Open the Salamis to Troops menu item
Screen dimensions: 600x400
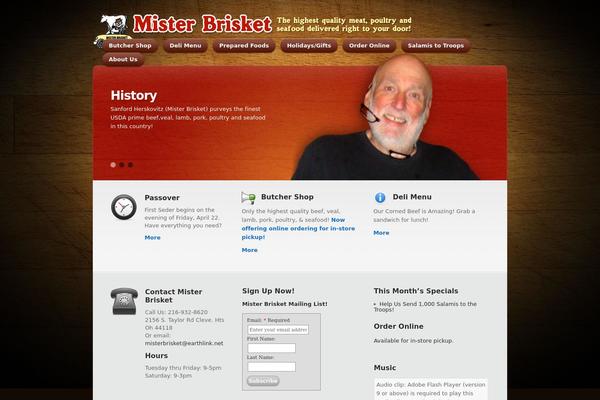tap(435, 46)
